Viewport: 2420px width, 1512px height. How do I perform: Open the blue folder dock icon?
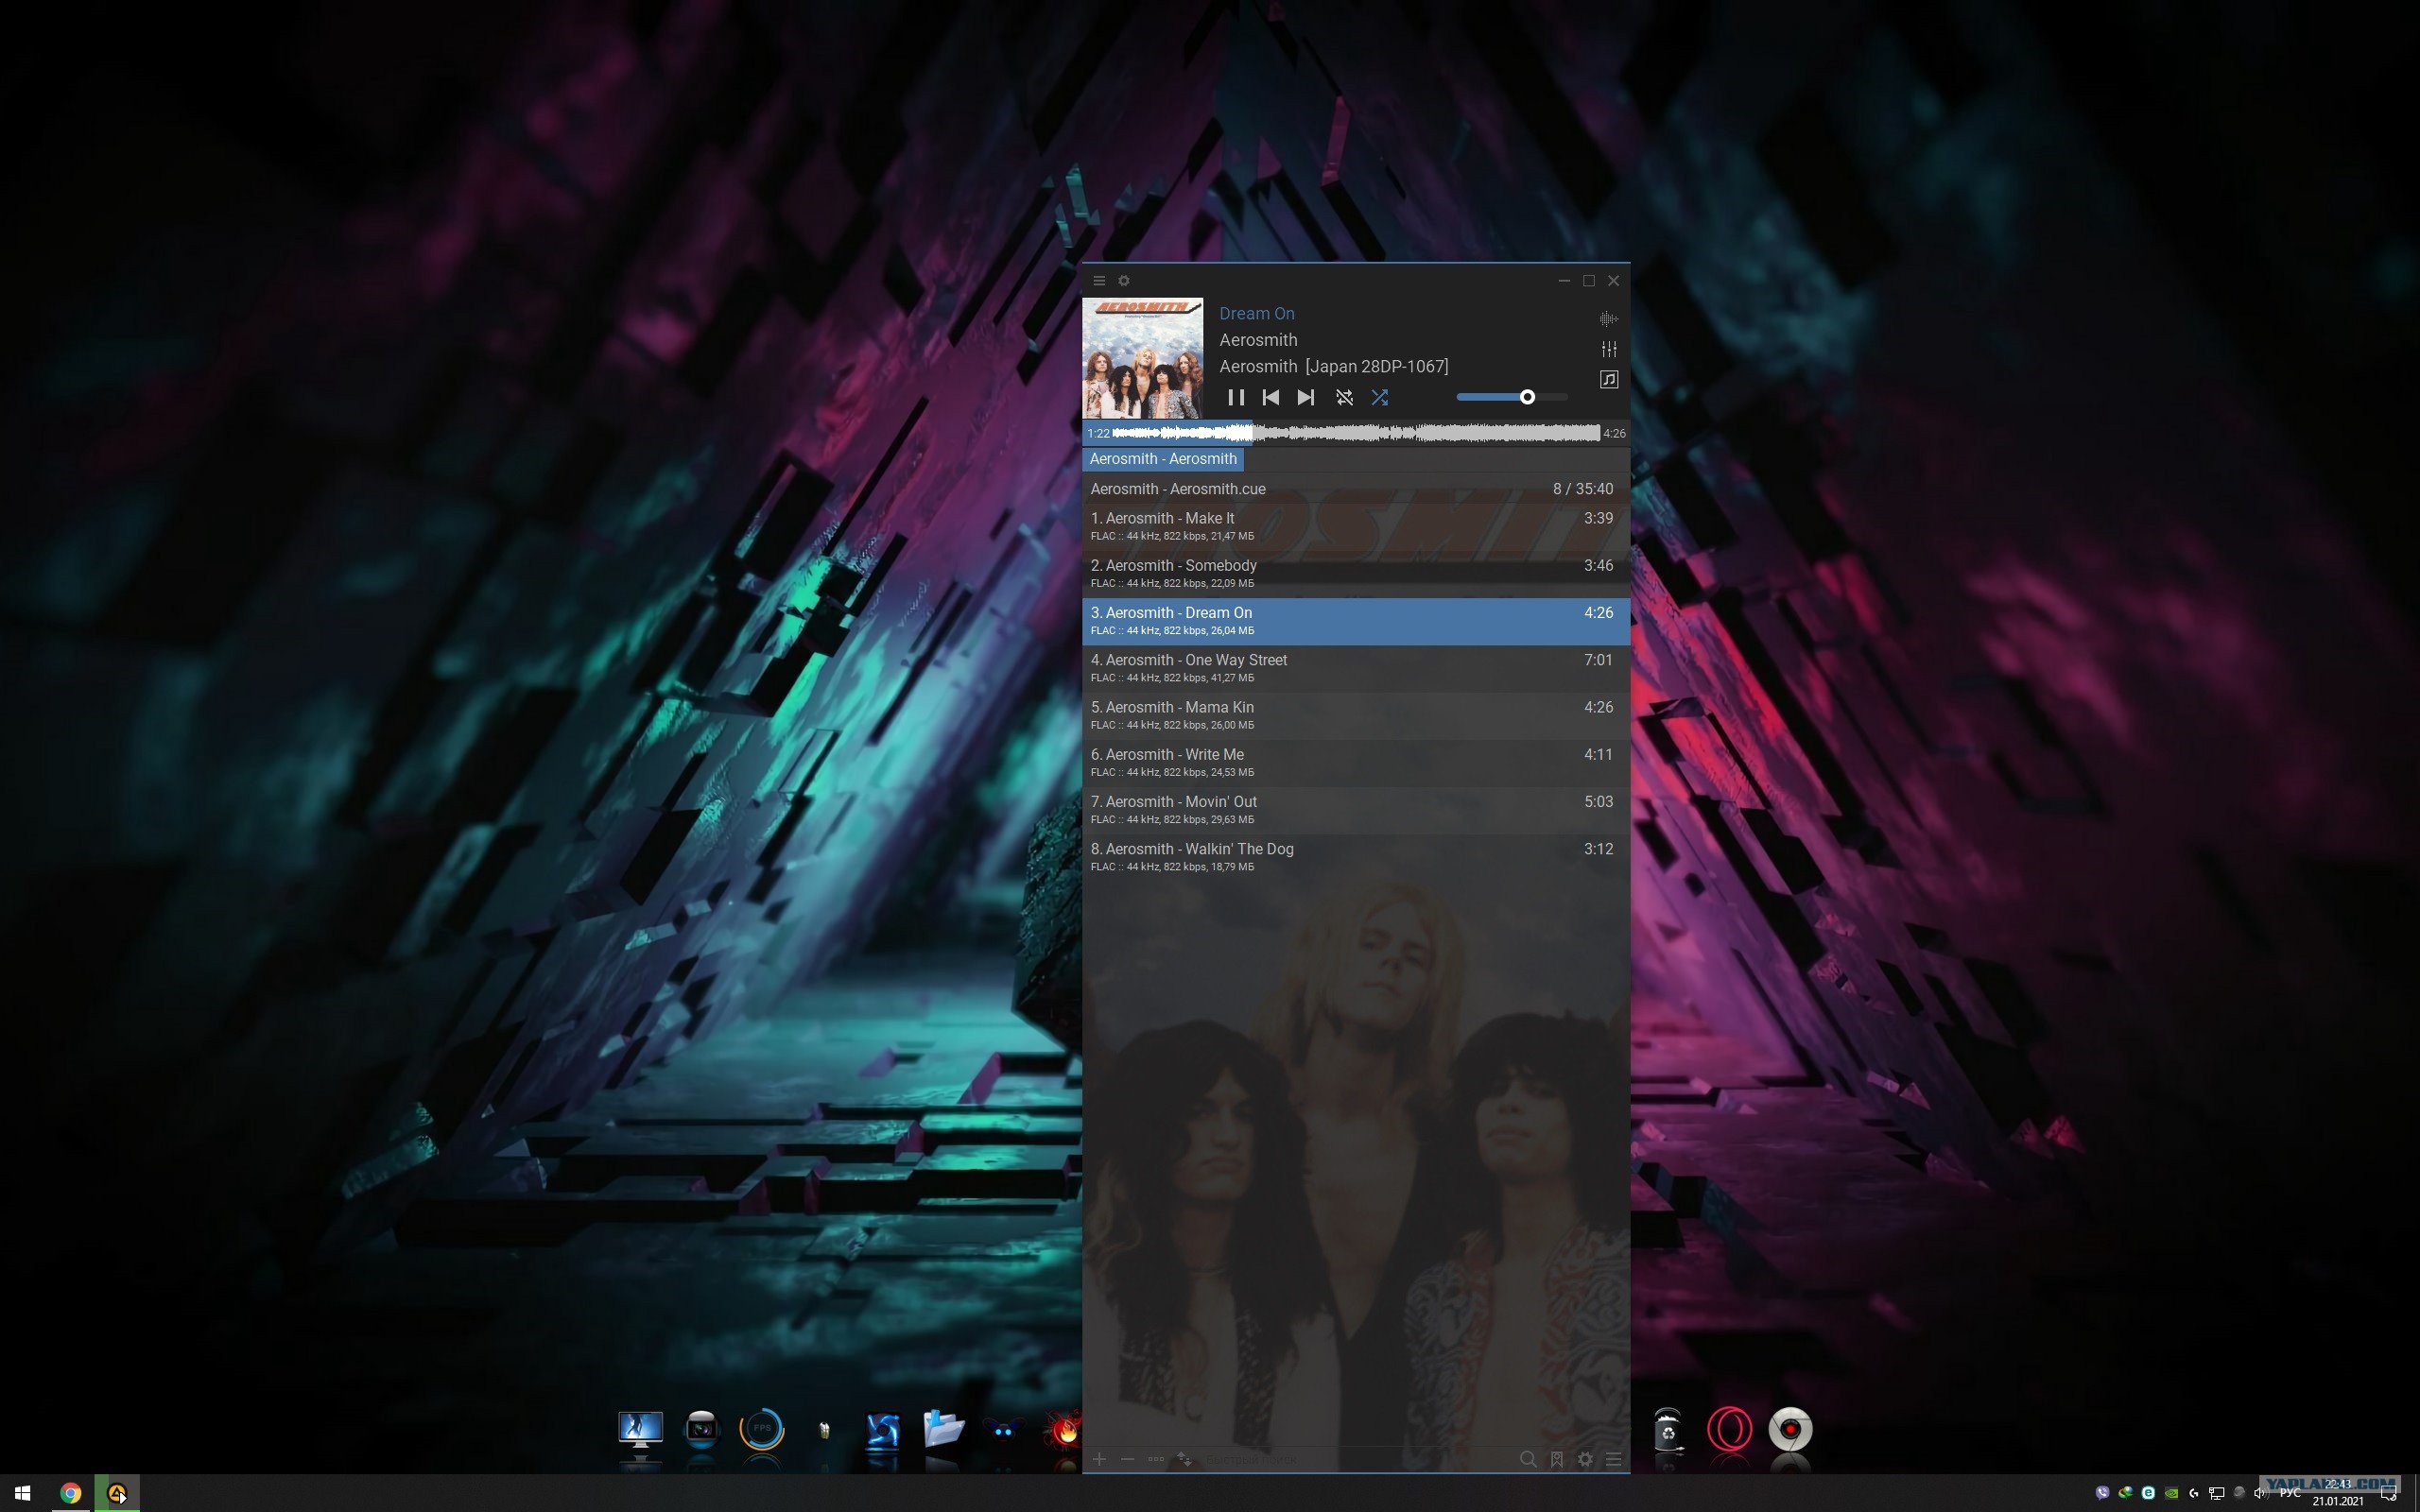coord(943,1430)
